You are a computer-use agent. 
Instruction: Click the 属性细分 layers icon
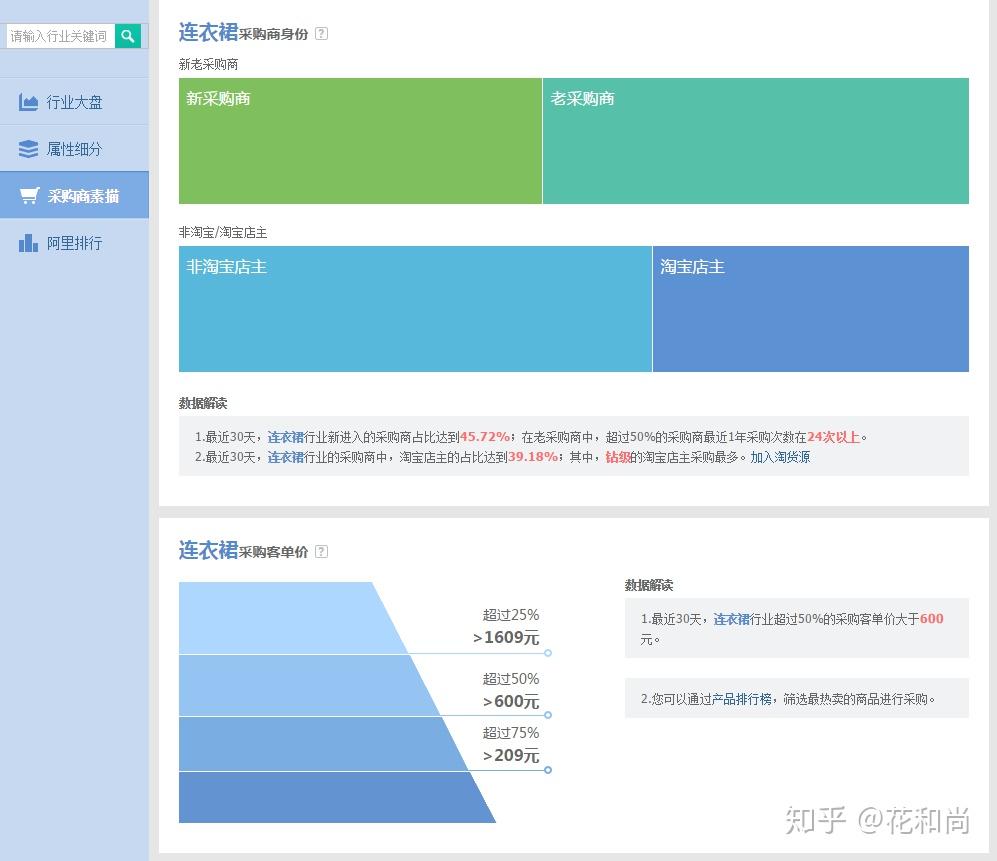28,149
